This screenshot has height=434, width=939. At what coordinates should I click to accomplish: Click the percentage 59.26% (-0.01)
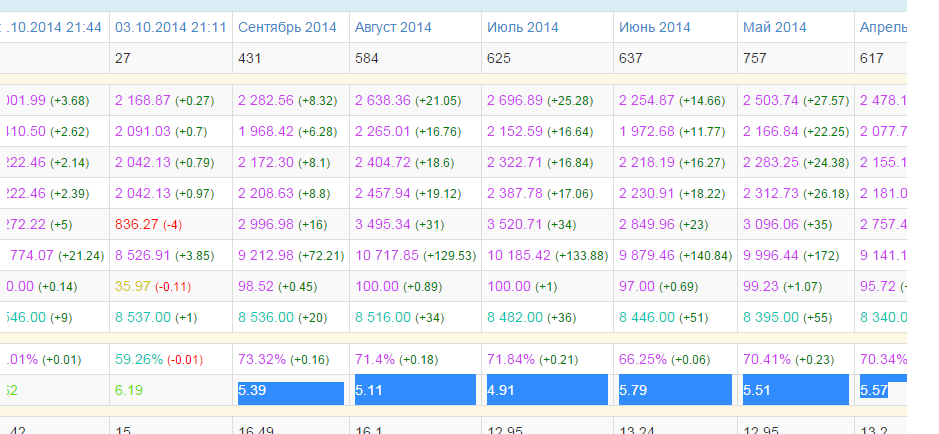159,360
